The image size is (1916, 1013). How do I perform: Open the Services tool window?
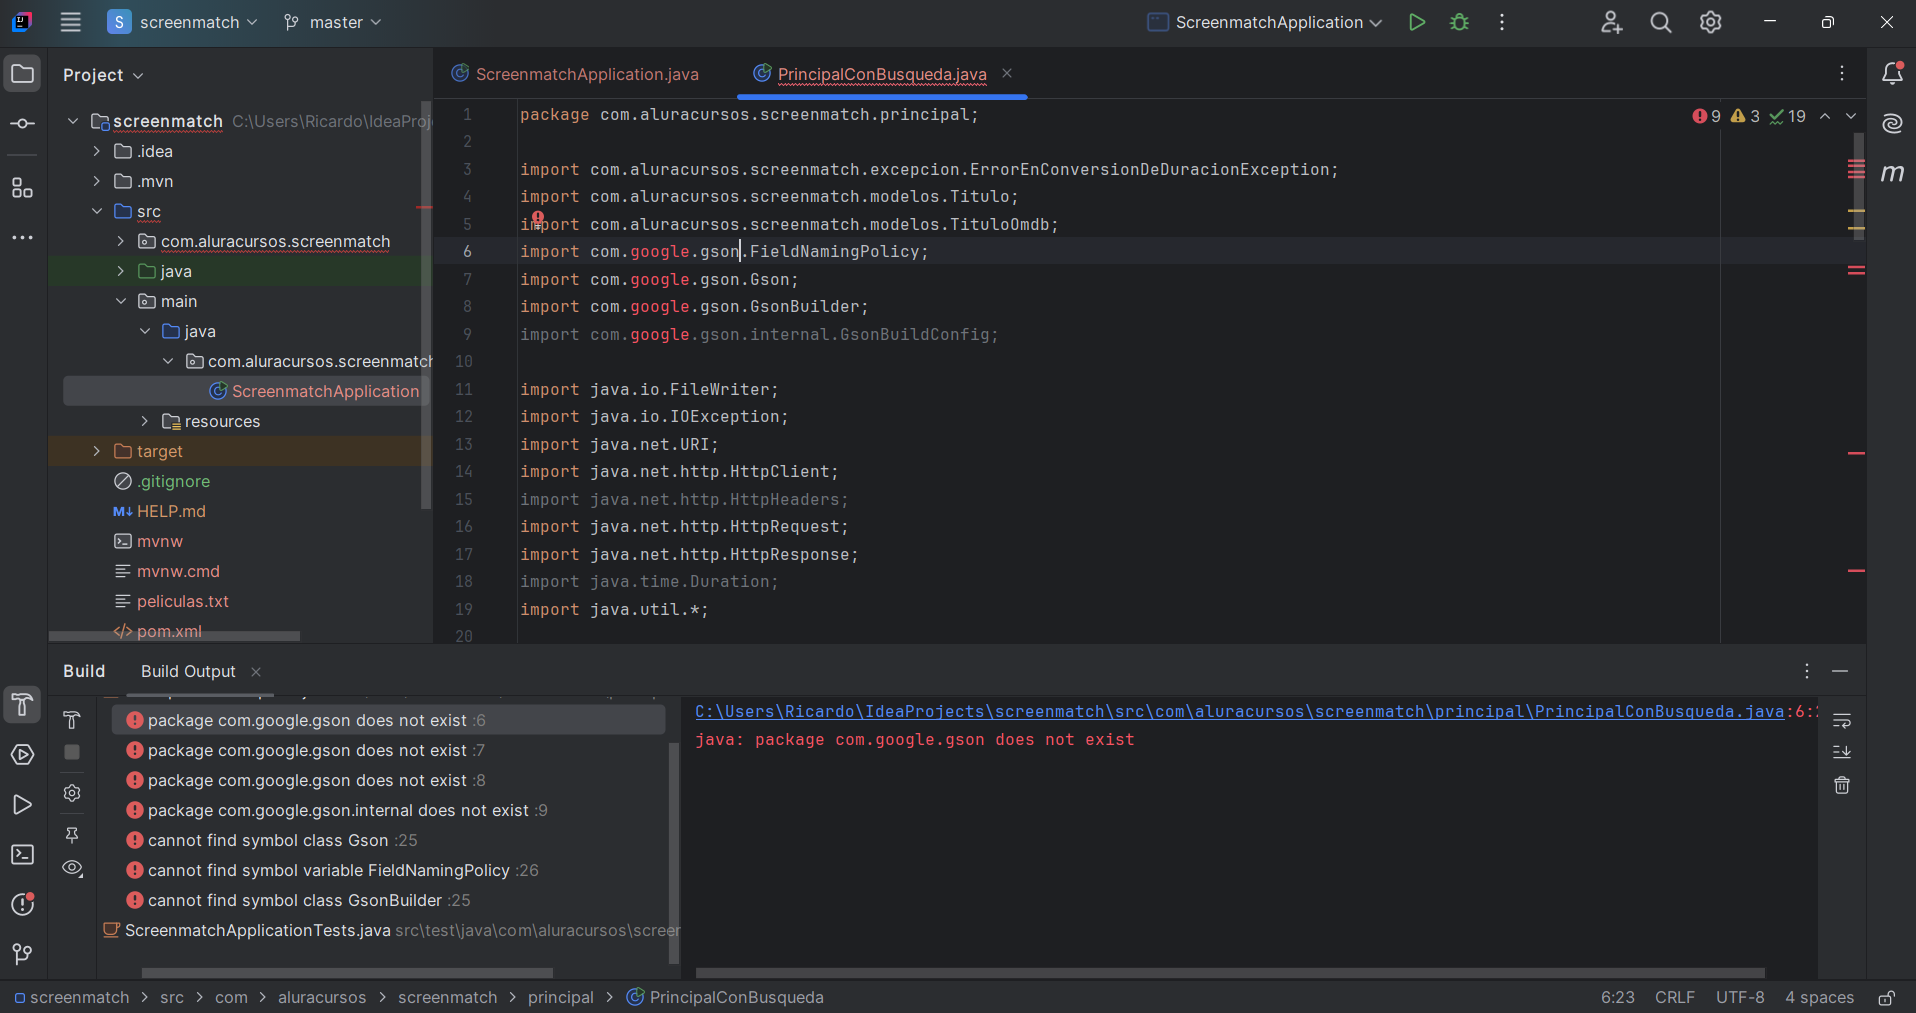[x=23, y=755]
